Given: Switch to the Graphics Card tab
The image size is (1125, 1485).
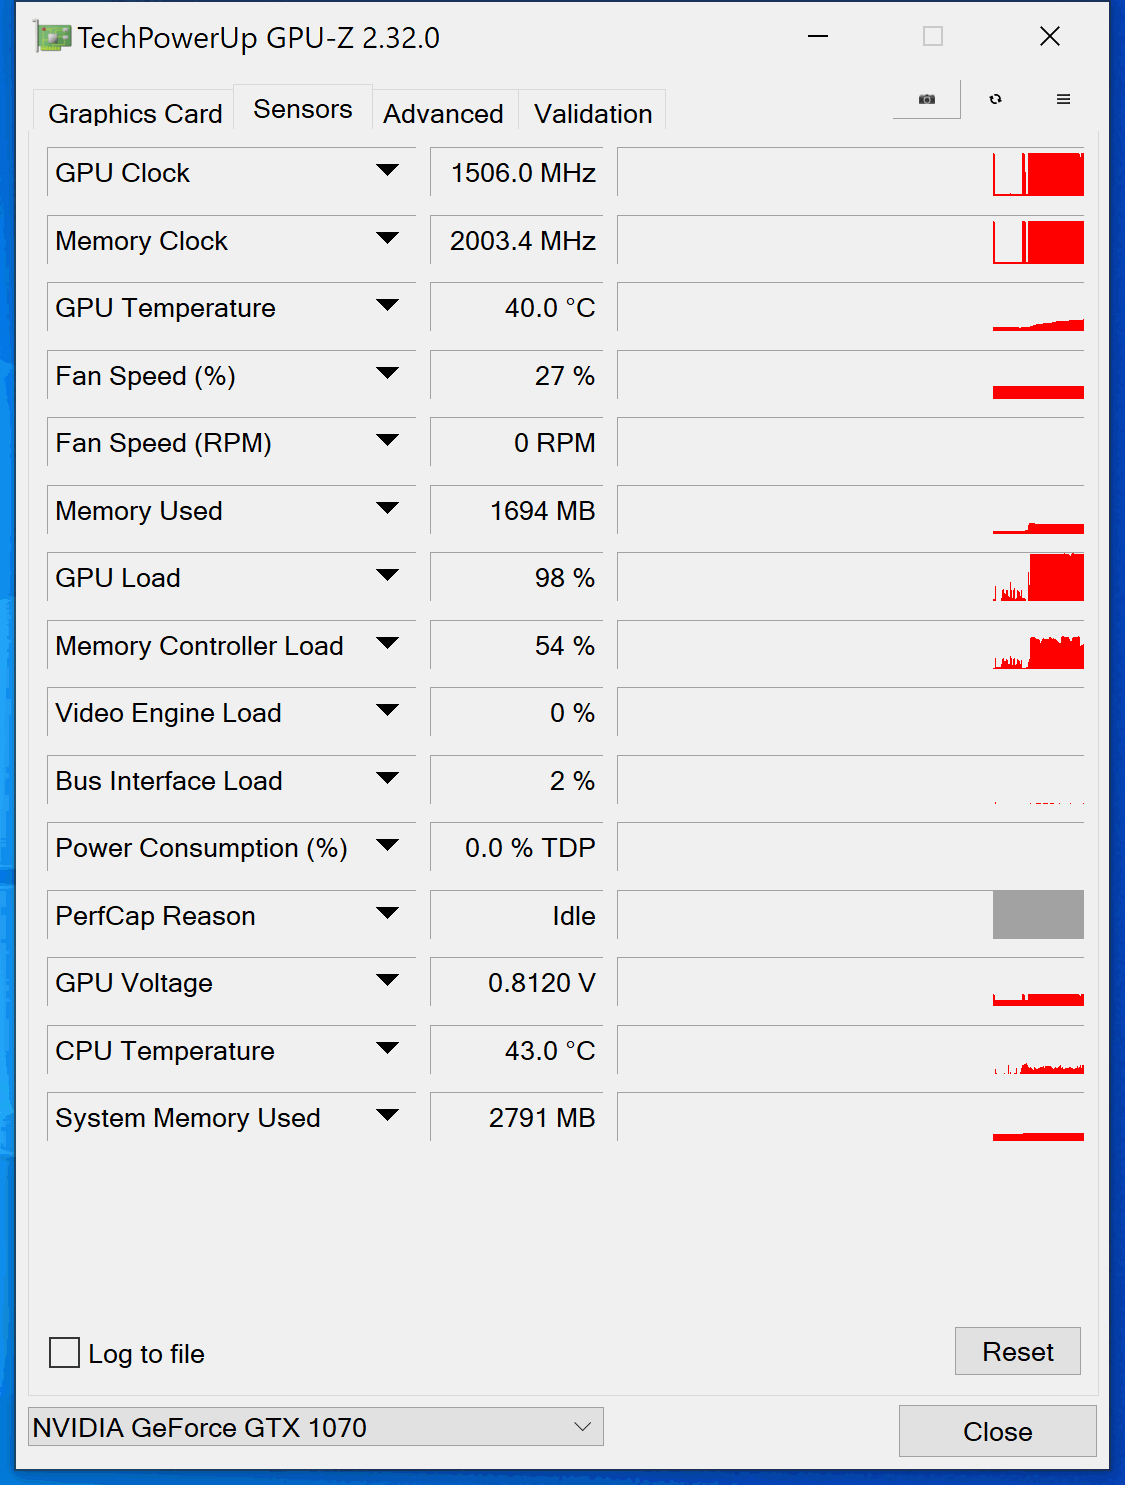Looking at the screenshot, I should [x=135, y=113].
